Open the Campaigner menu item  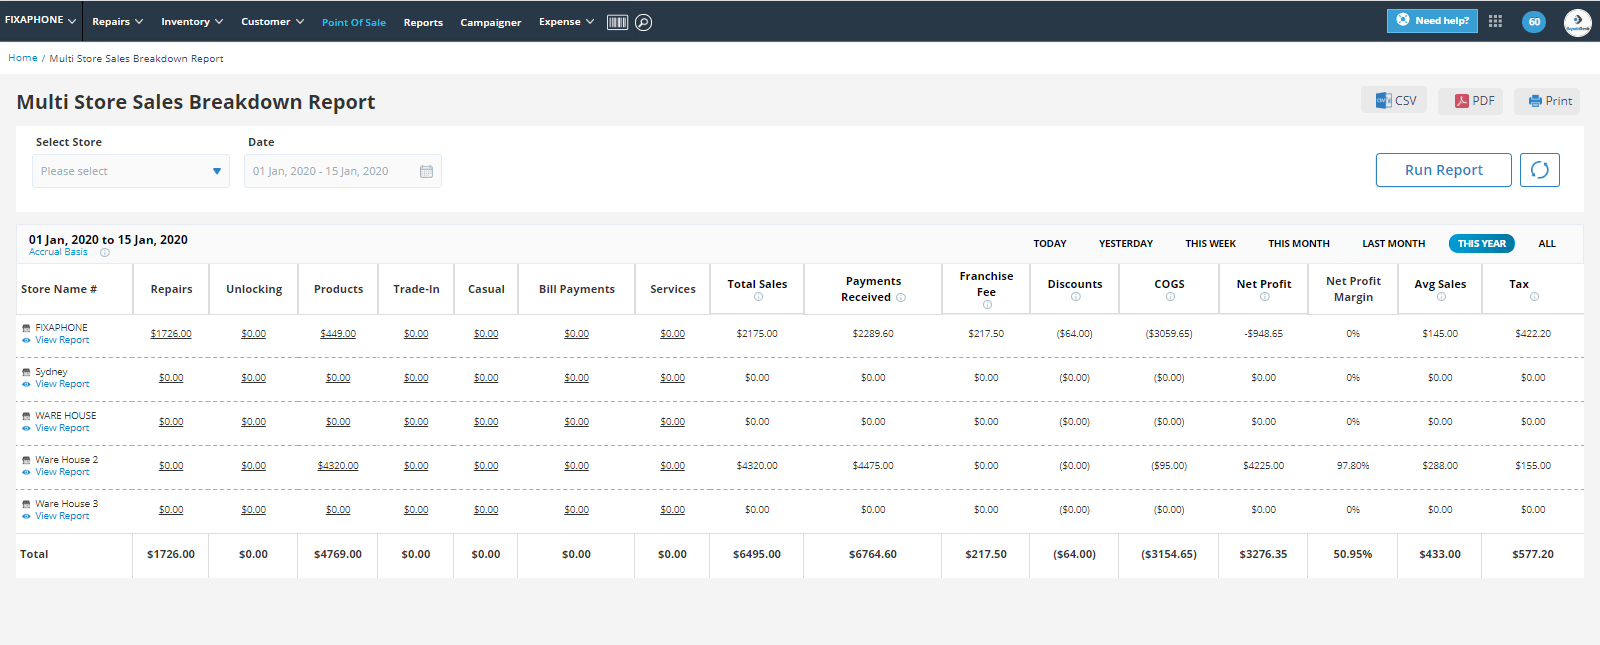pos(491,22)
